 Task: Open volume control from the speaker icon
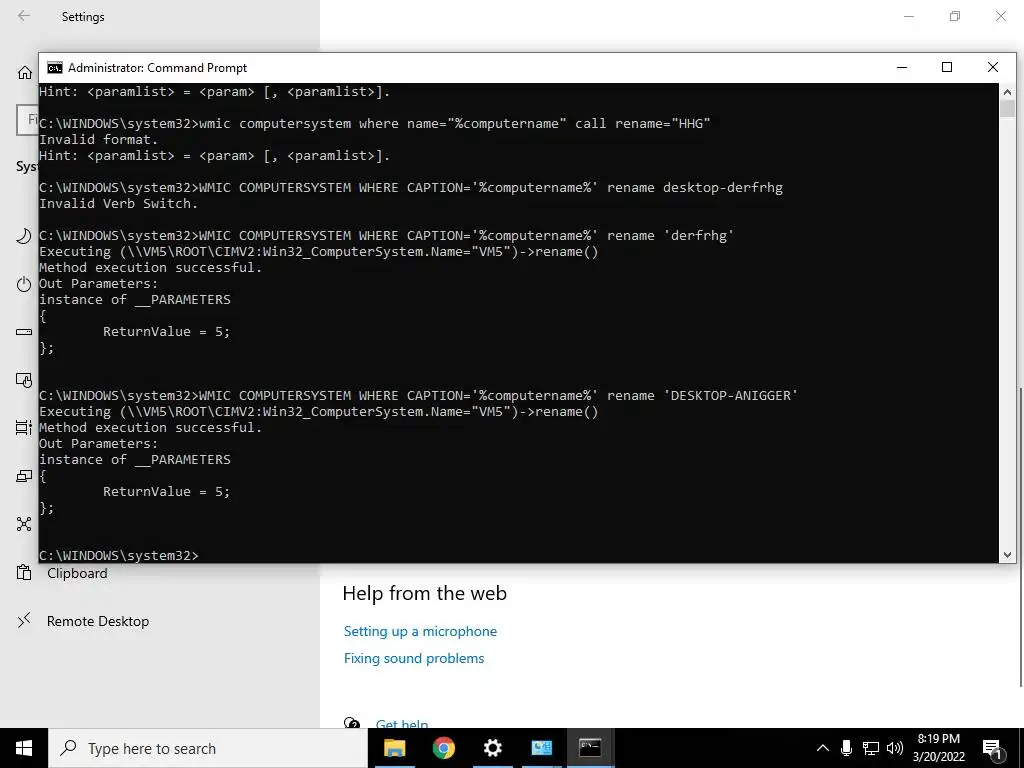[x=895, y=748]
